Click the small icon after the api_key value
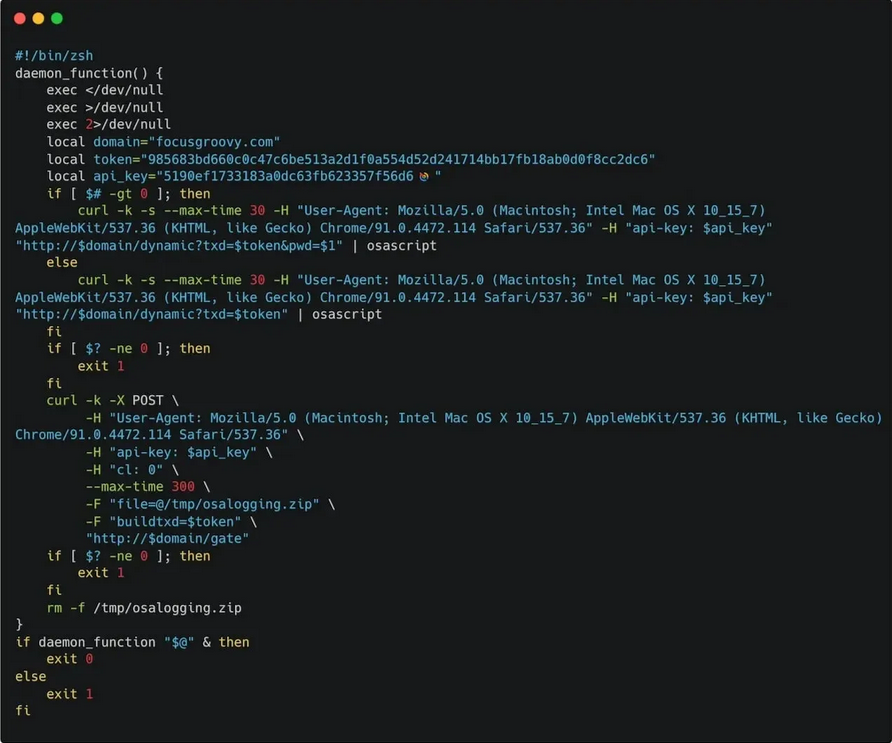Viewport: 892px width, 743px height. 425,176
